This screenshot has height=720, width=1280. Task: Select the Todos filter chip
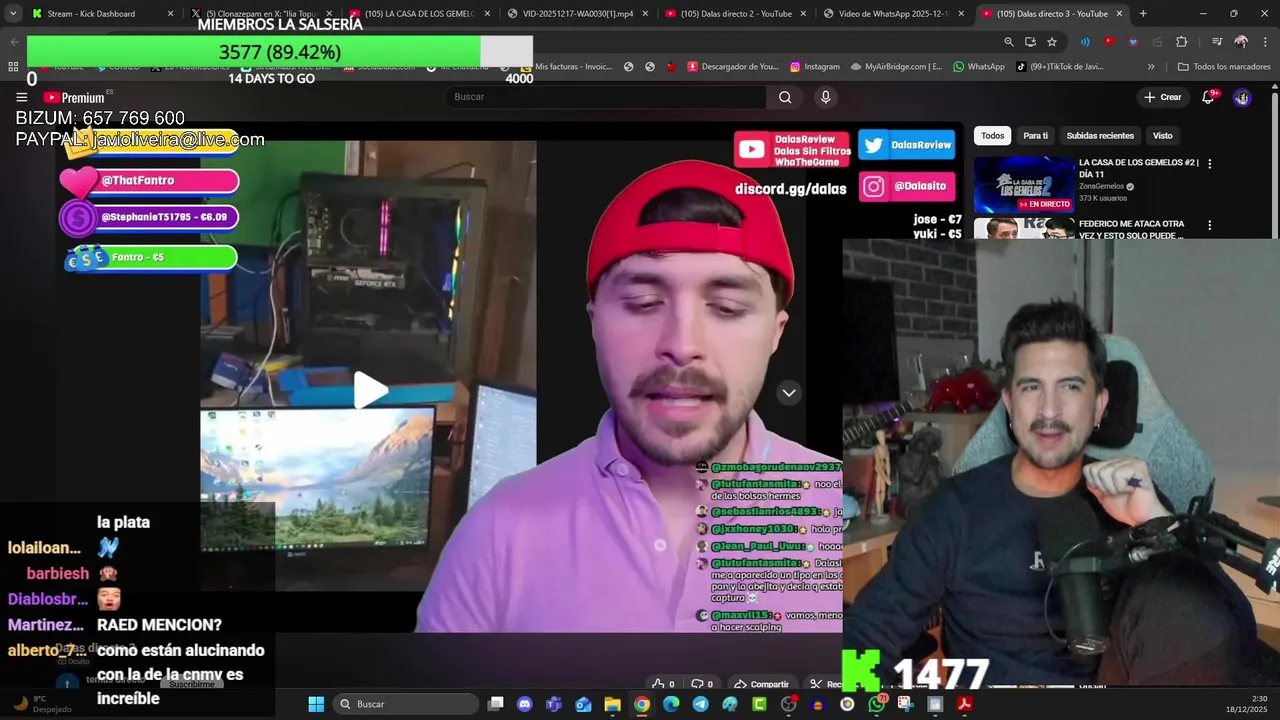pos(992,136)
